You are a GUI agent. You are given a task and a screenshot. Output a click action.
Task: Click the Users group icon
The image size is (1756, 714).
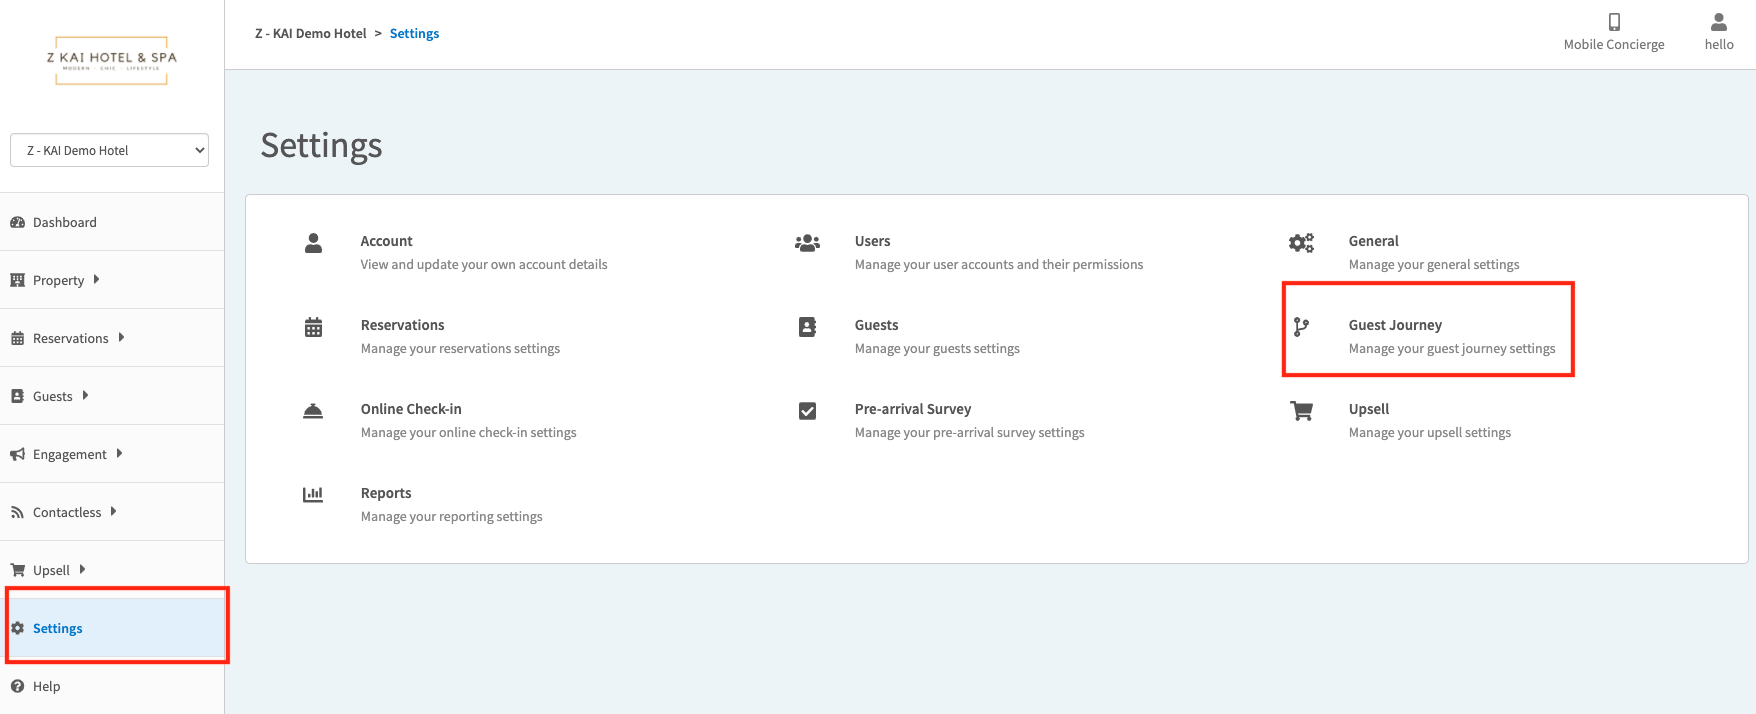[x=807, y=243]
